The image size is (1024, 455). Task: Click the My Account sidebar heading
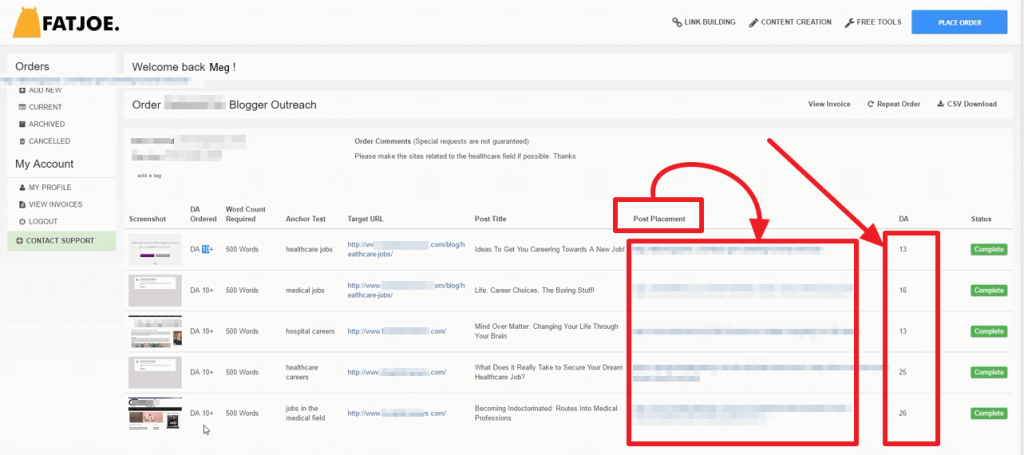click(x=44, y=164)
